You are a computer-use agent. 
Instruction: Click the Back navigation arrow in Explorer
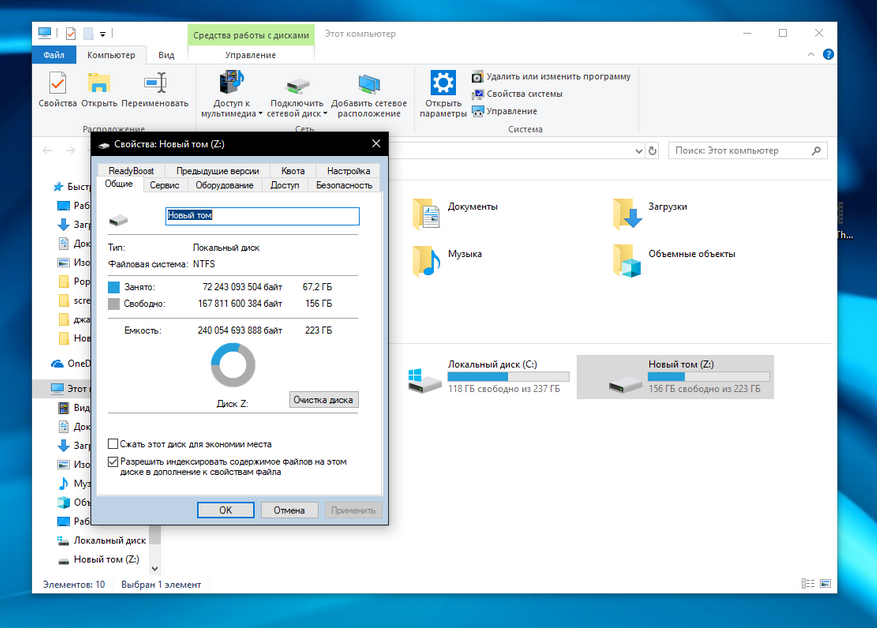click(48, 150)
